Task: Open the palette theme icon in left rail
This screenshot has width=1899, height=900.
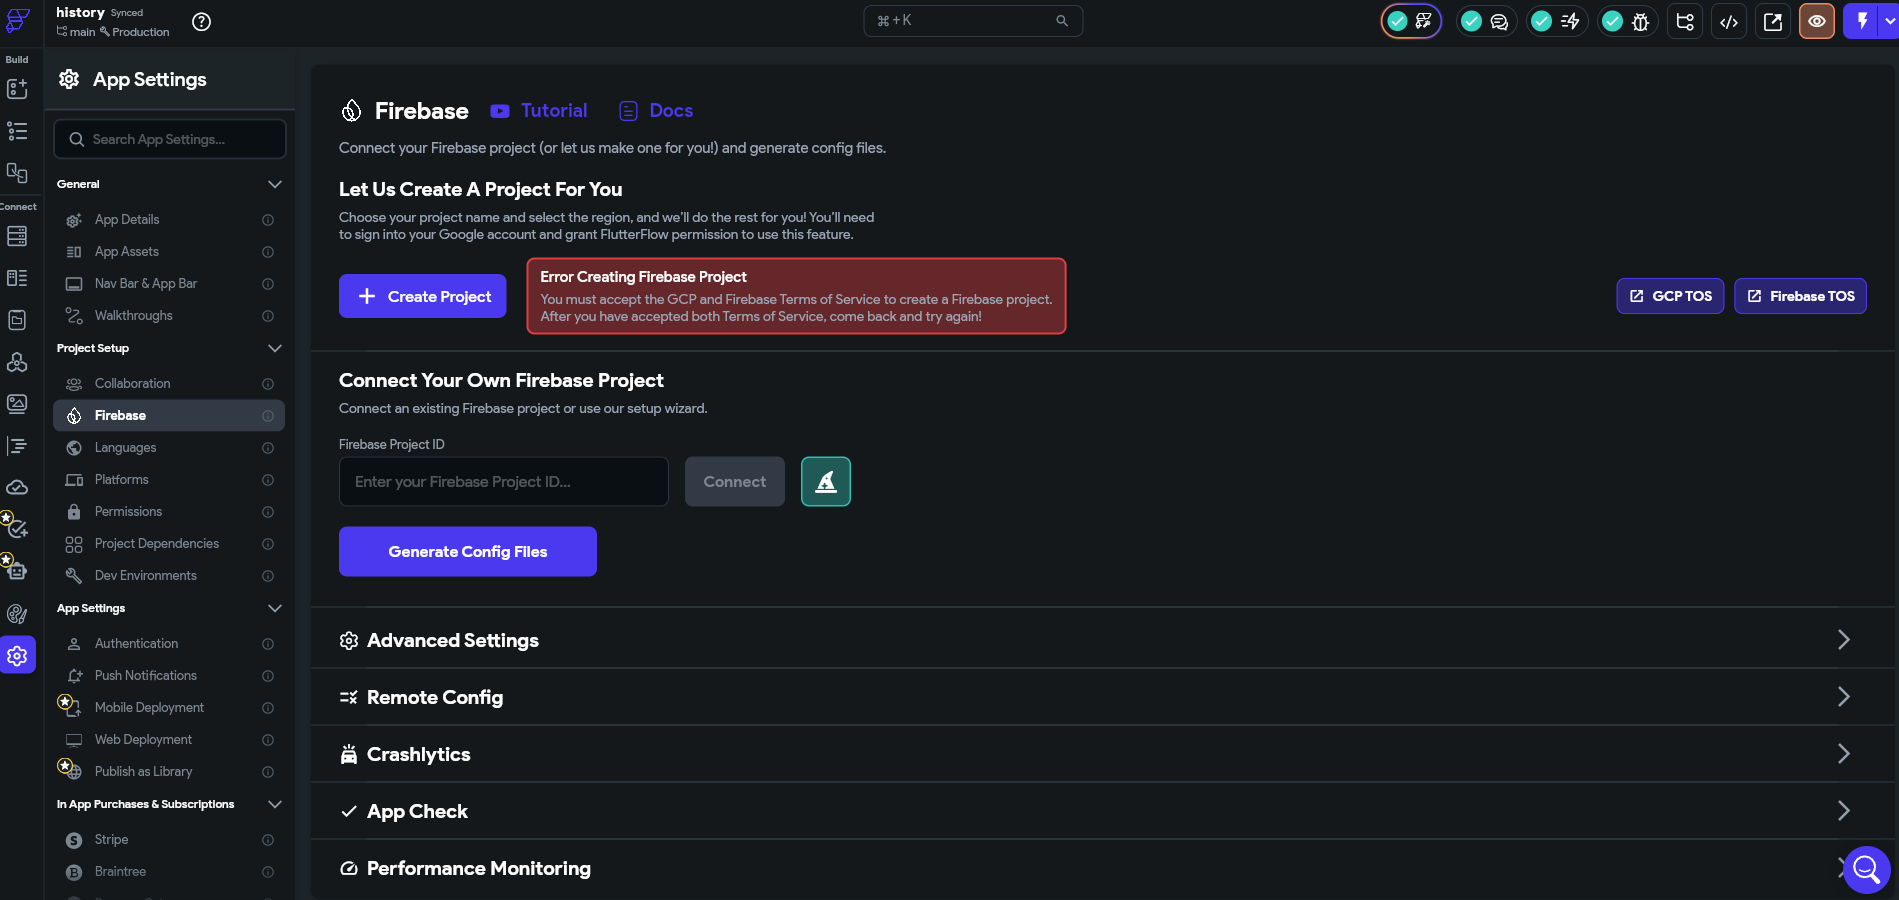Action: 17,614
